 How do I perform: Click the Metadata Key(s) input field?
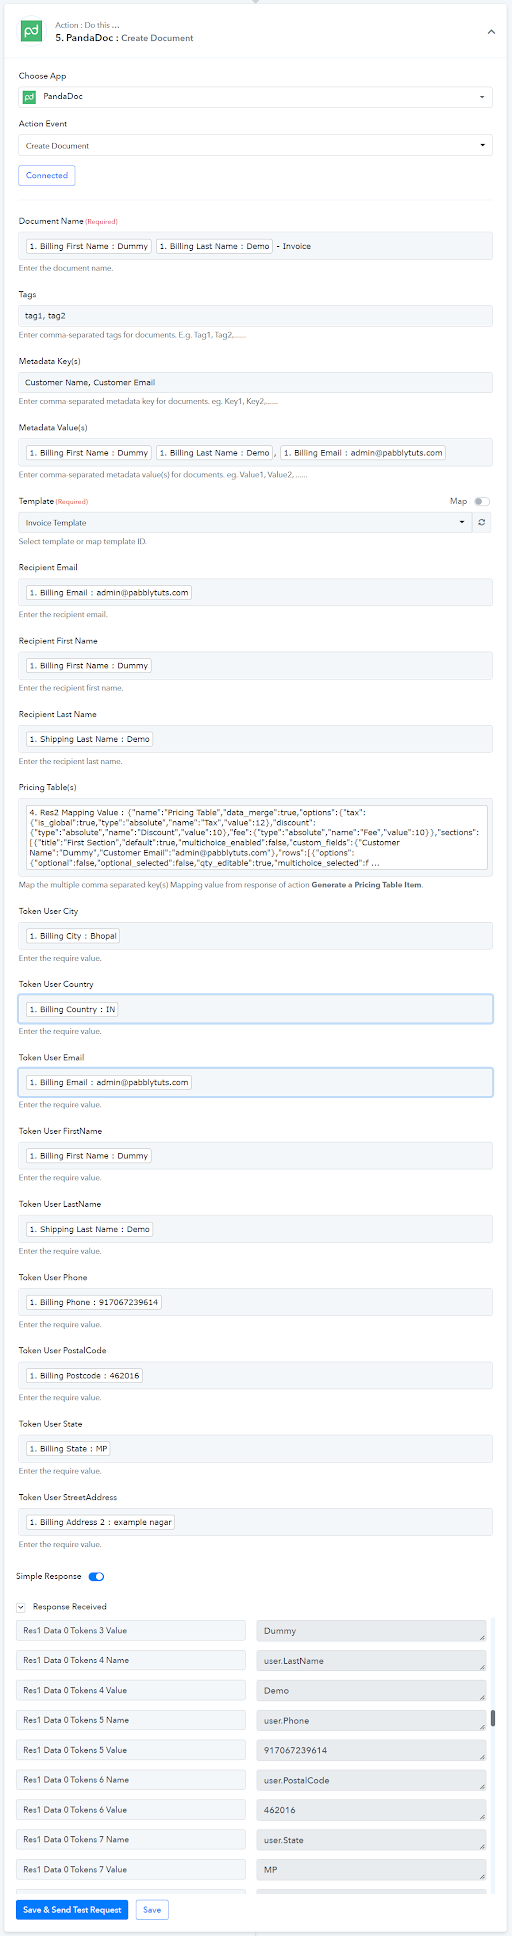(256, 382)
